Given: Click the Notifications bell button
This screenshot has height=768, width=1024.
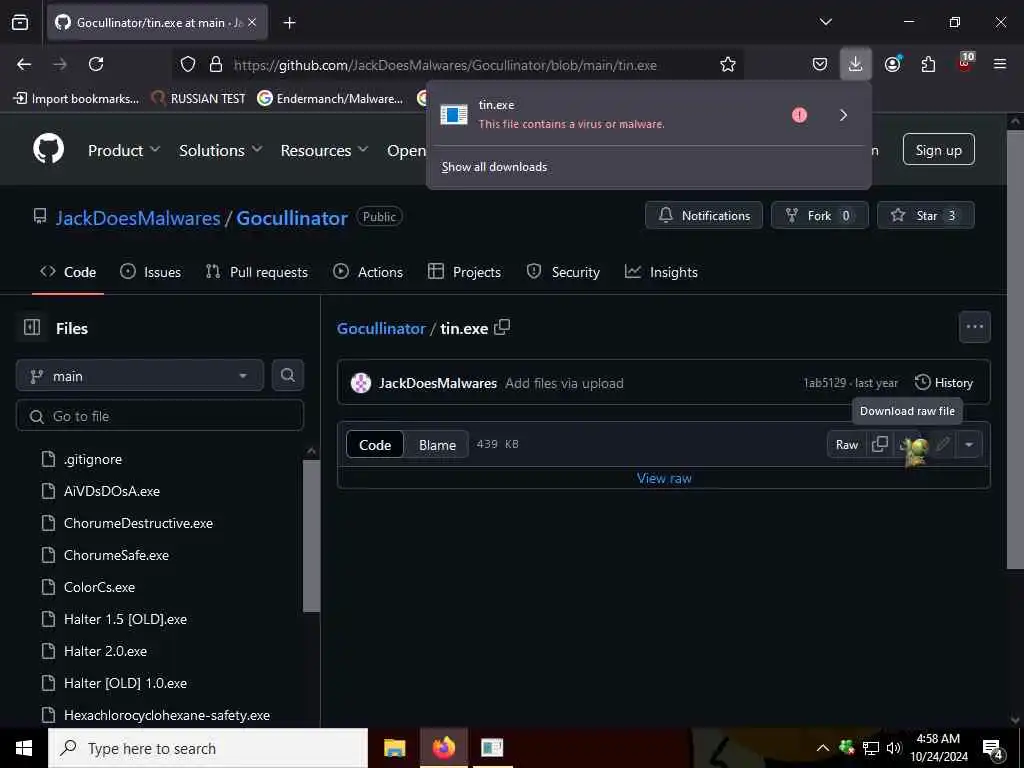Looking at the screenshot, I should (x=704, y=216).
